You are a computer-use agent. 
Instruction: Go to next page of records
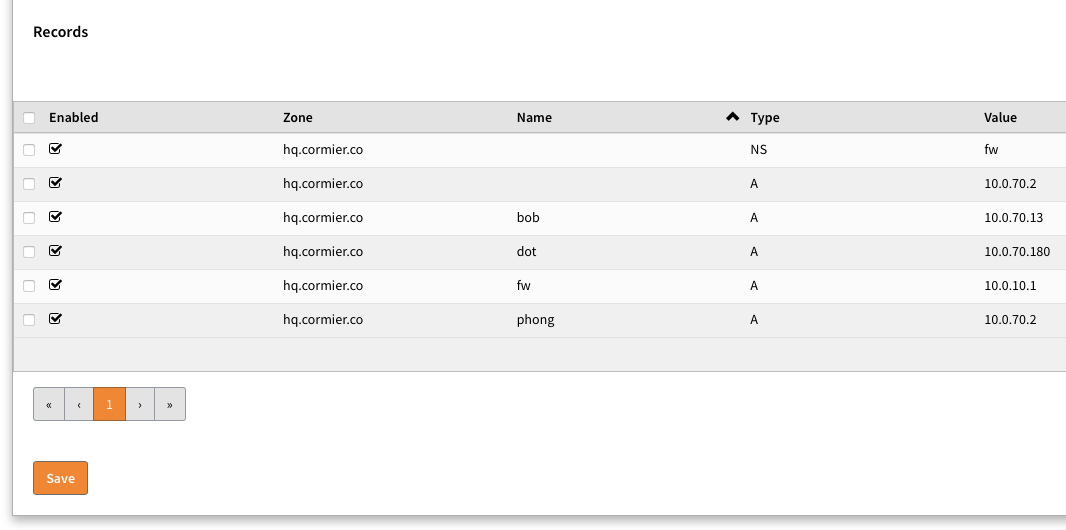140,404
